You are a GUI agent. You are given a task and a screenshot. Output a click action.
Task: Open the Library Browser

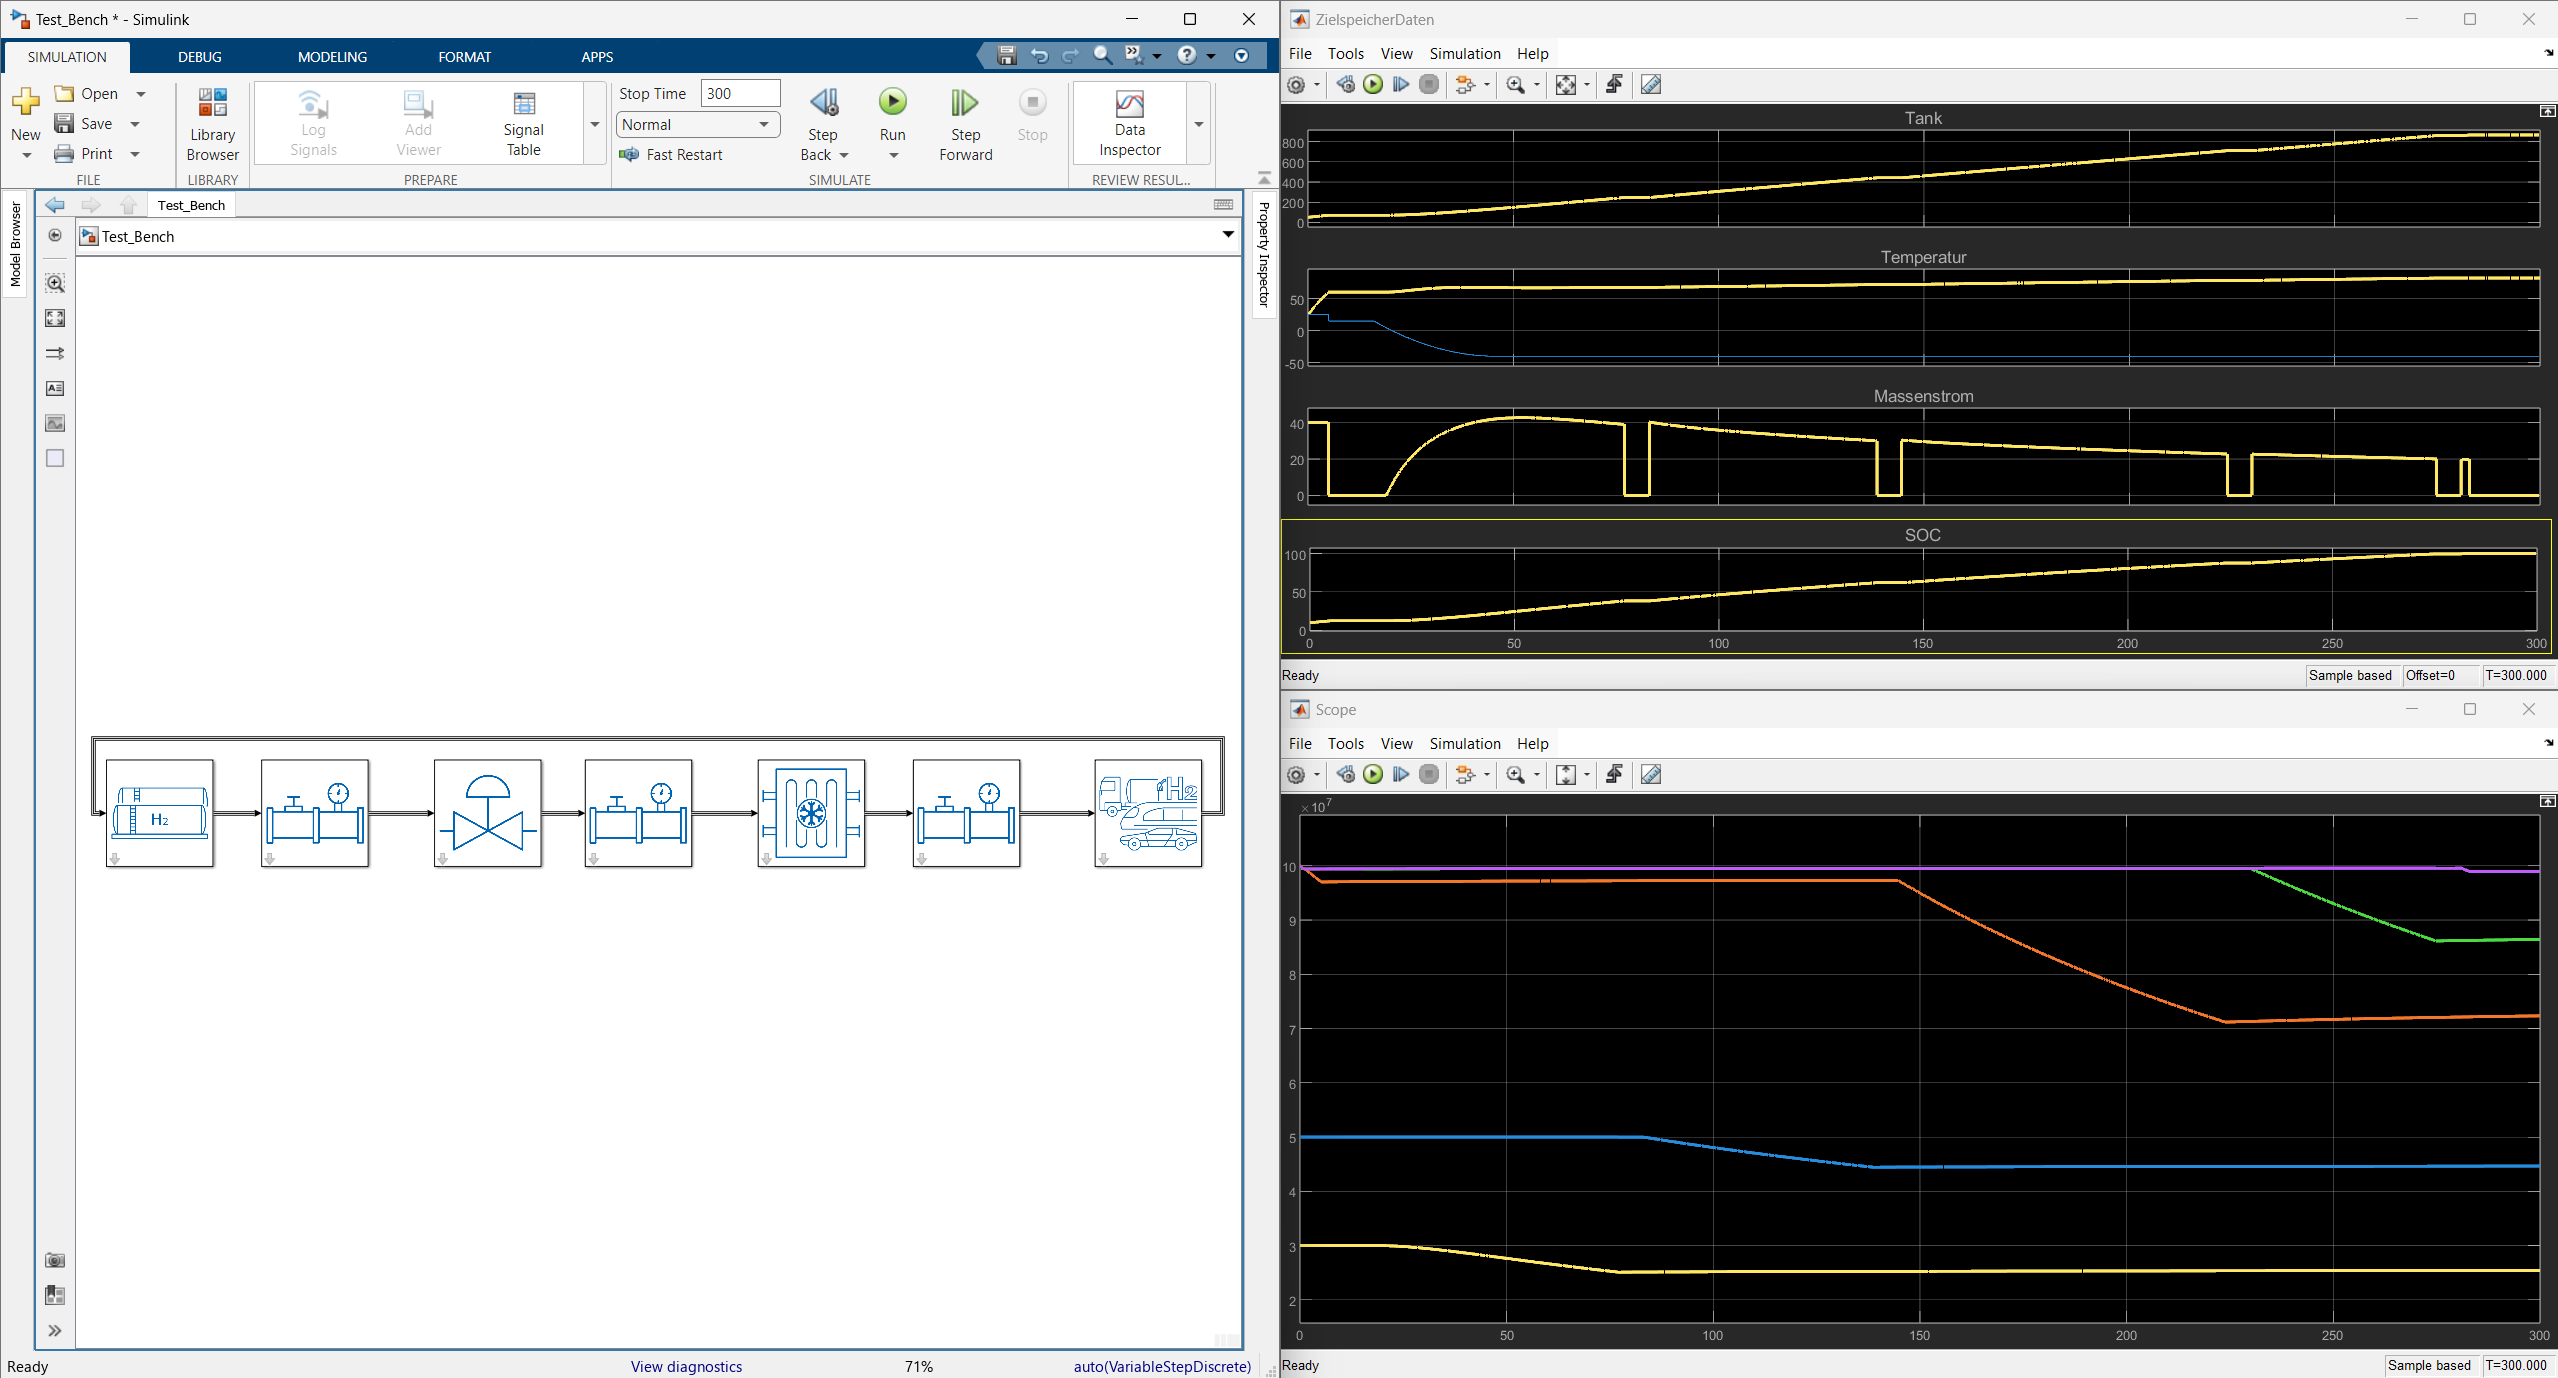pyautogui.click(x=212, y=124)
